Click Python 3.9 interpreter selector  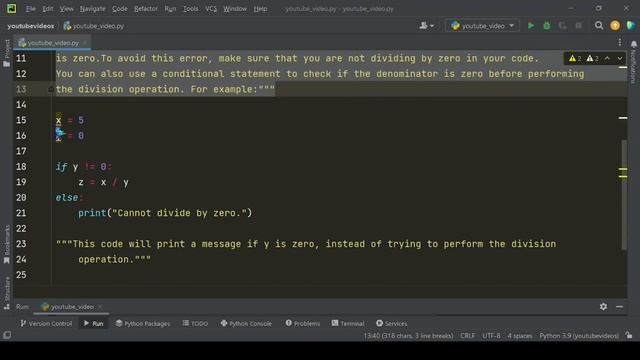point(579,336)
